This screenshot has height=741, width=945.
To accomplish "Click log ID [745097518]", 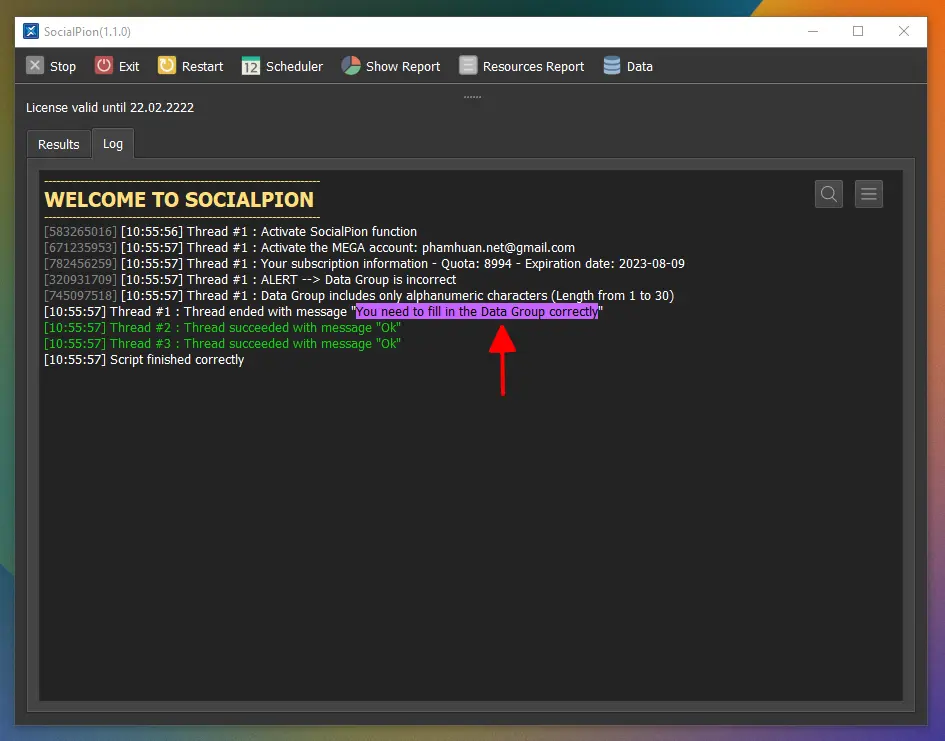I will click(80, 295).
